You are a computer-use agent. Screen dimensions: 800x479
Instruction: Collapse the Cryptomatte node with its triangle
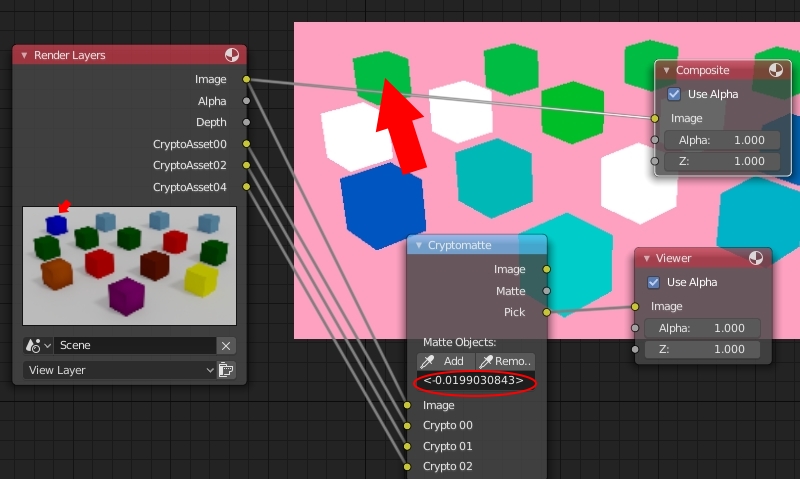tap(417, 245)
